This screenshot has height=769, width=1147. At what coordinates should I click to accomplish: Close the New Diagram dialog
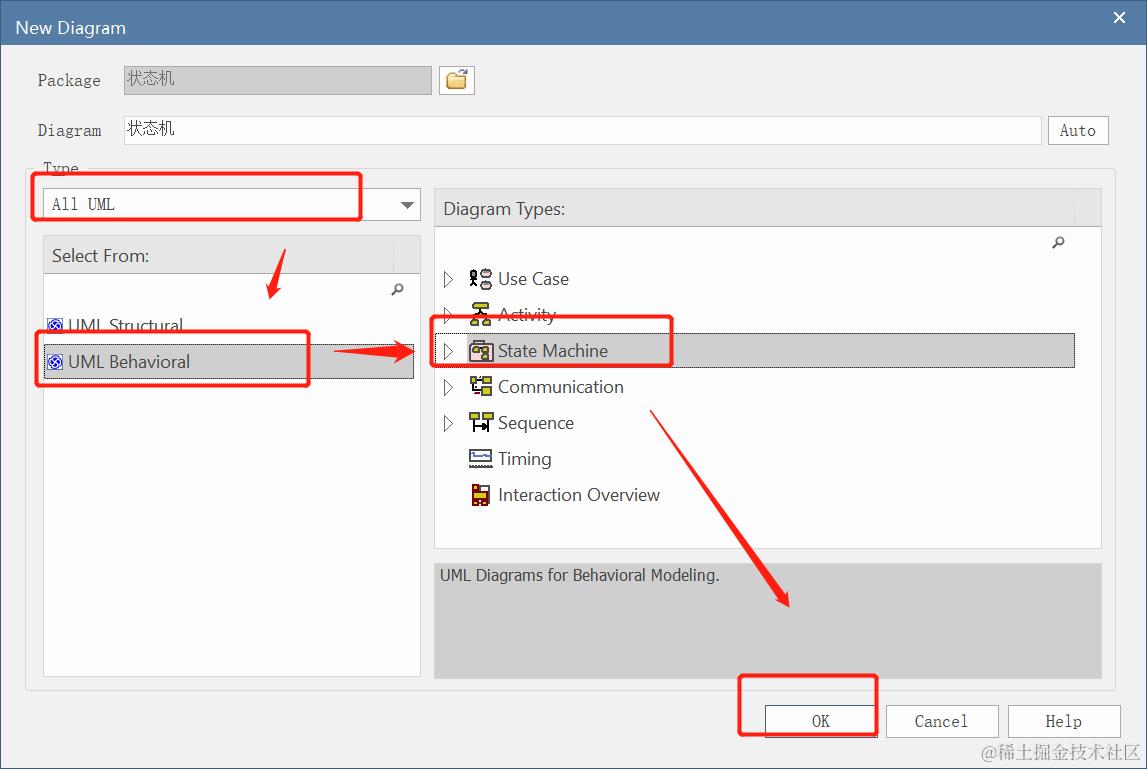(1119, 18)
